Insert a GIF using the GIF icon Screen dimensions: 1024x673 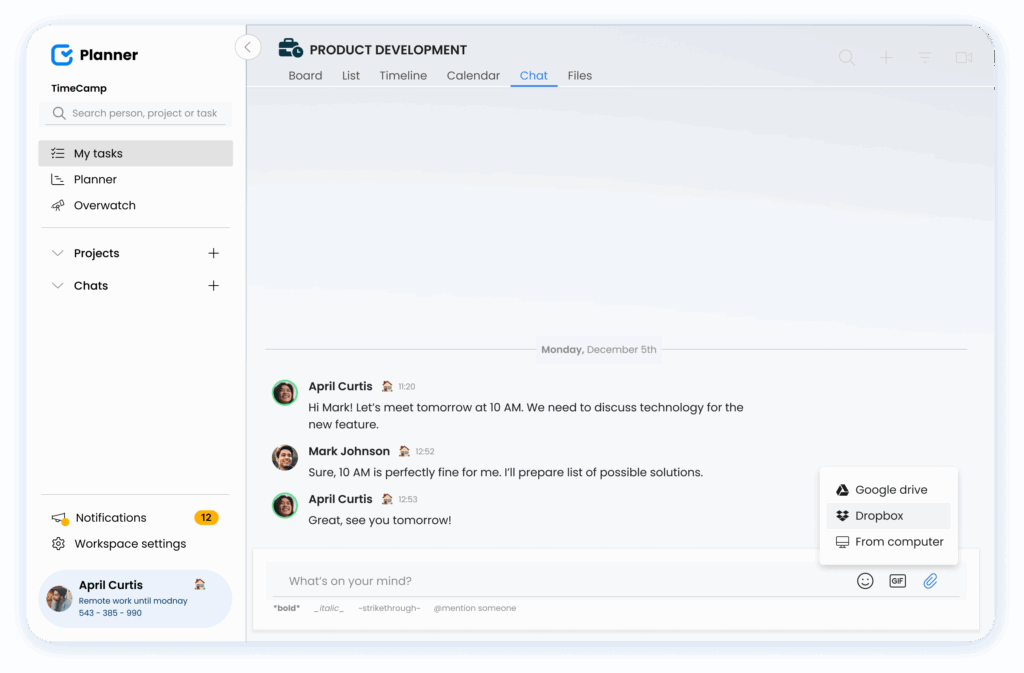[x=897, y=580]
